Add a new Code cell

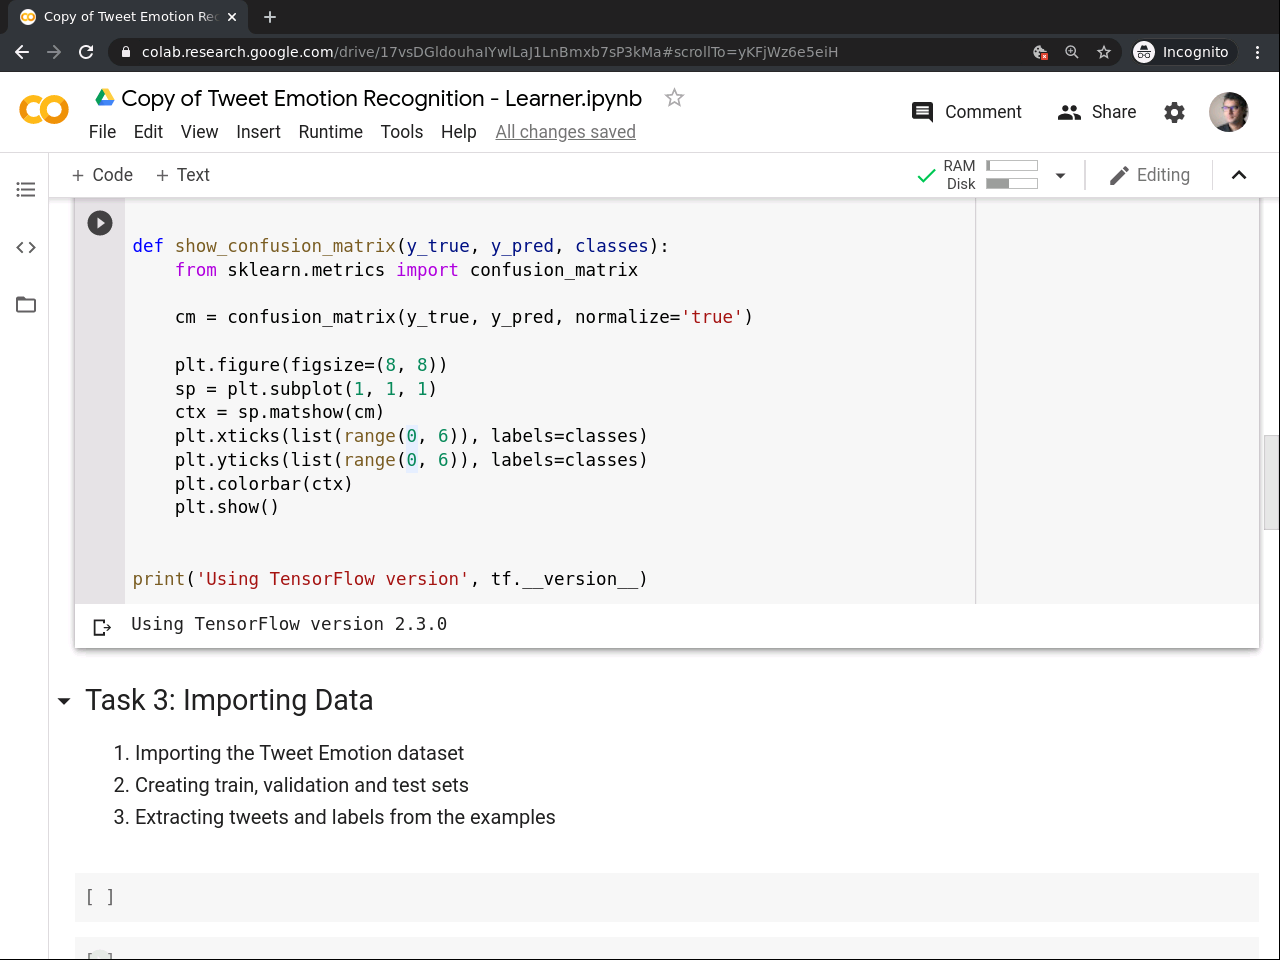click(x=102, y=175)
